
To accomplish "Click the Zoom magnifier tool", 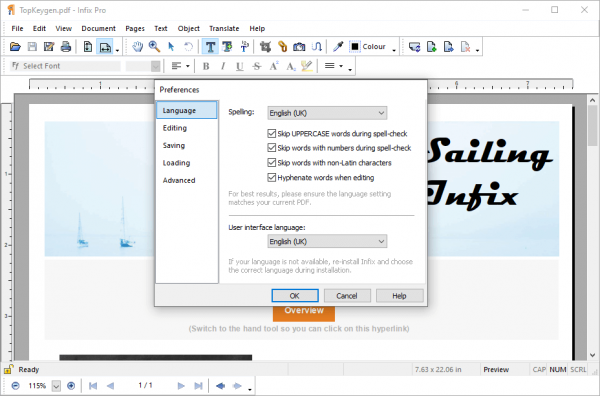I will 154,47.
